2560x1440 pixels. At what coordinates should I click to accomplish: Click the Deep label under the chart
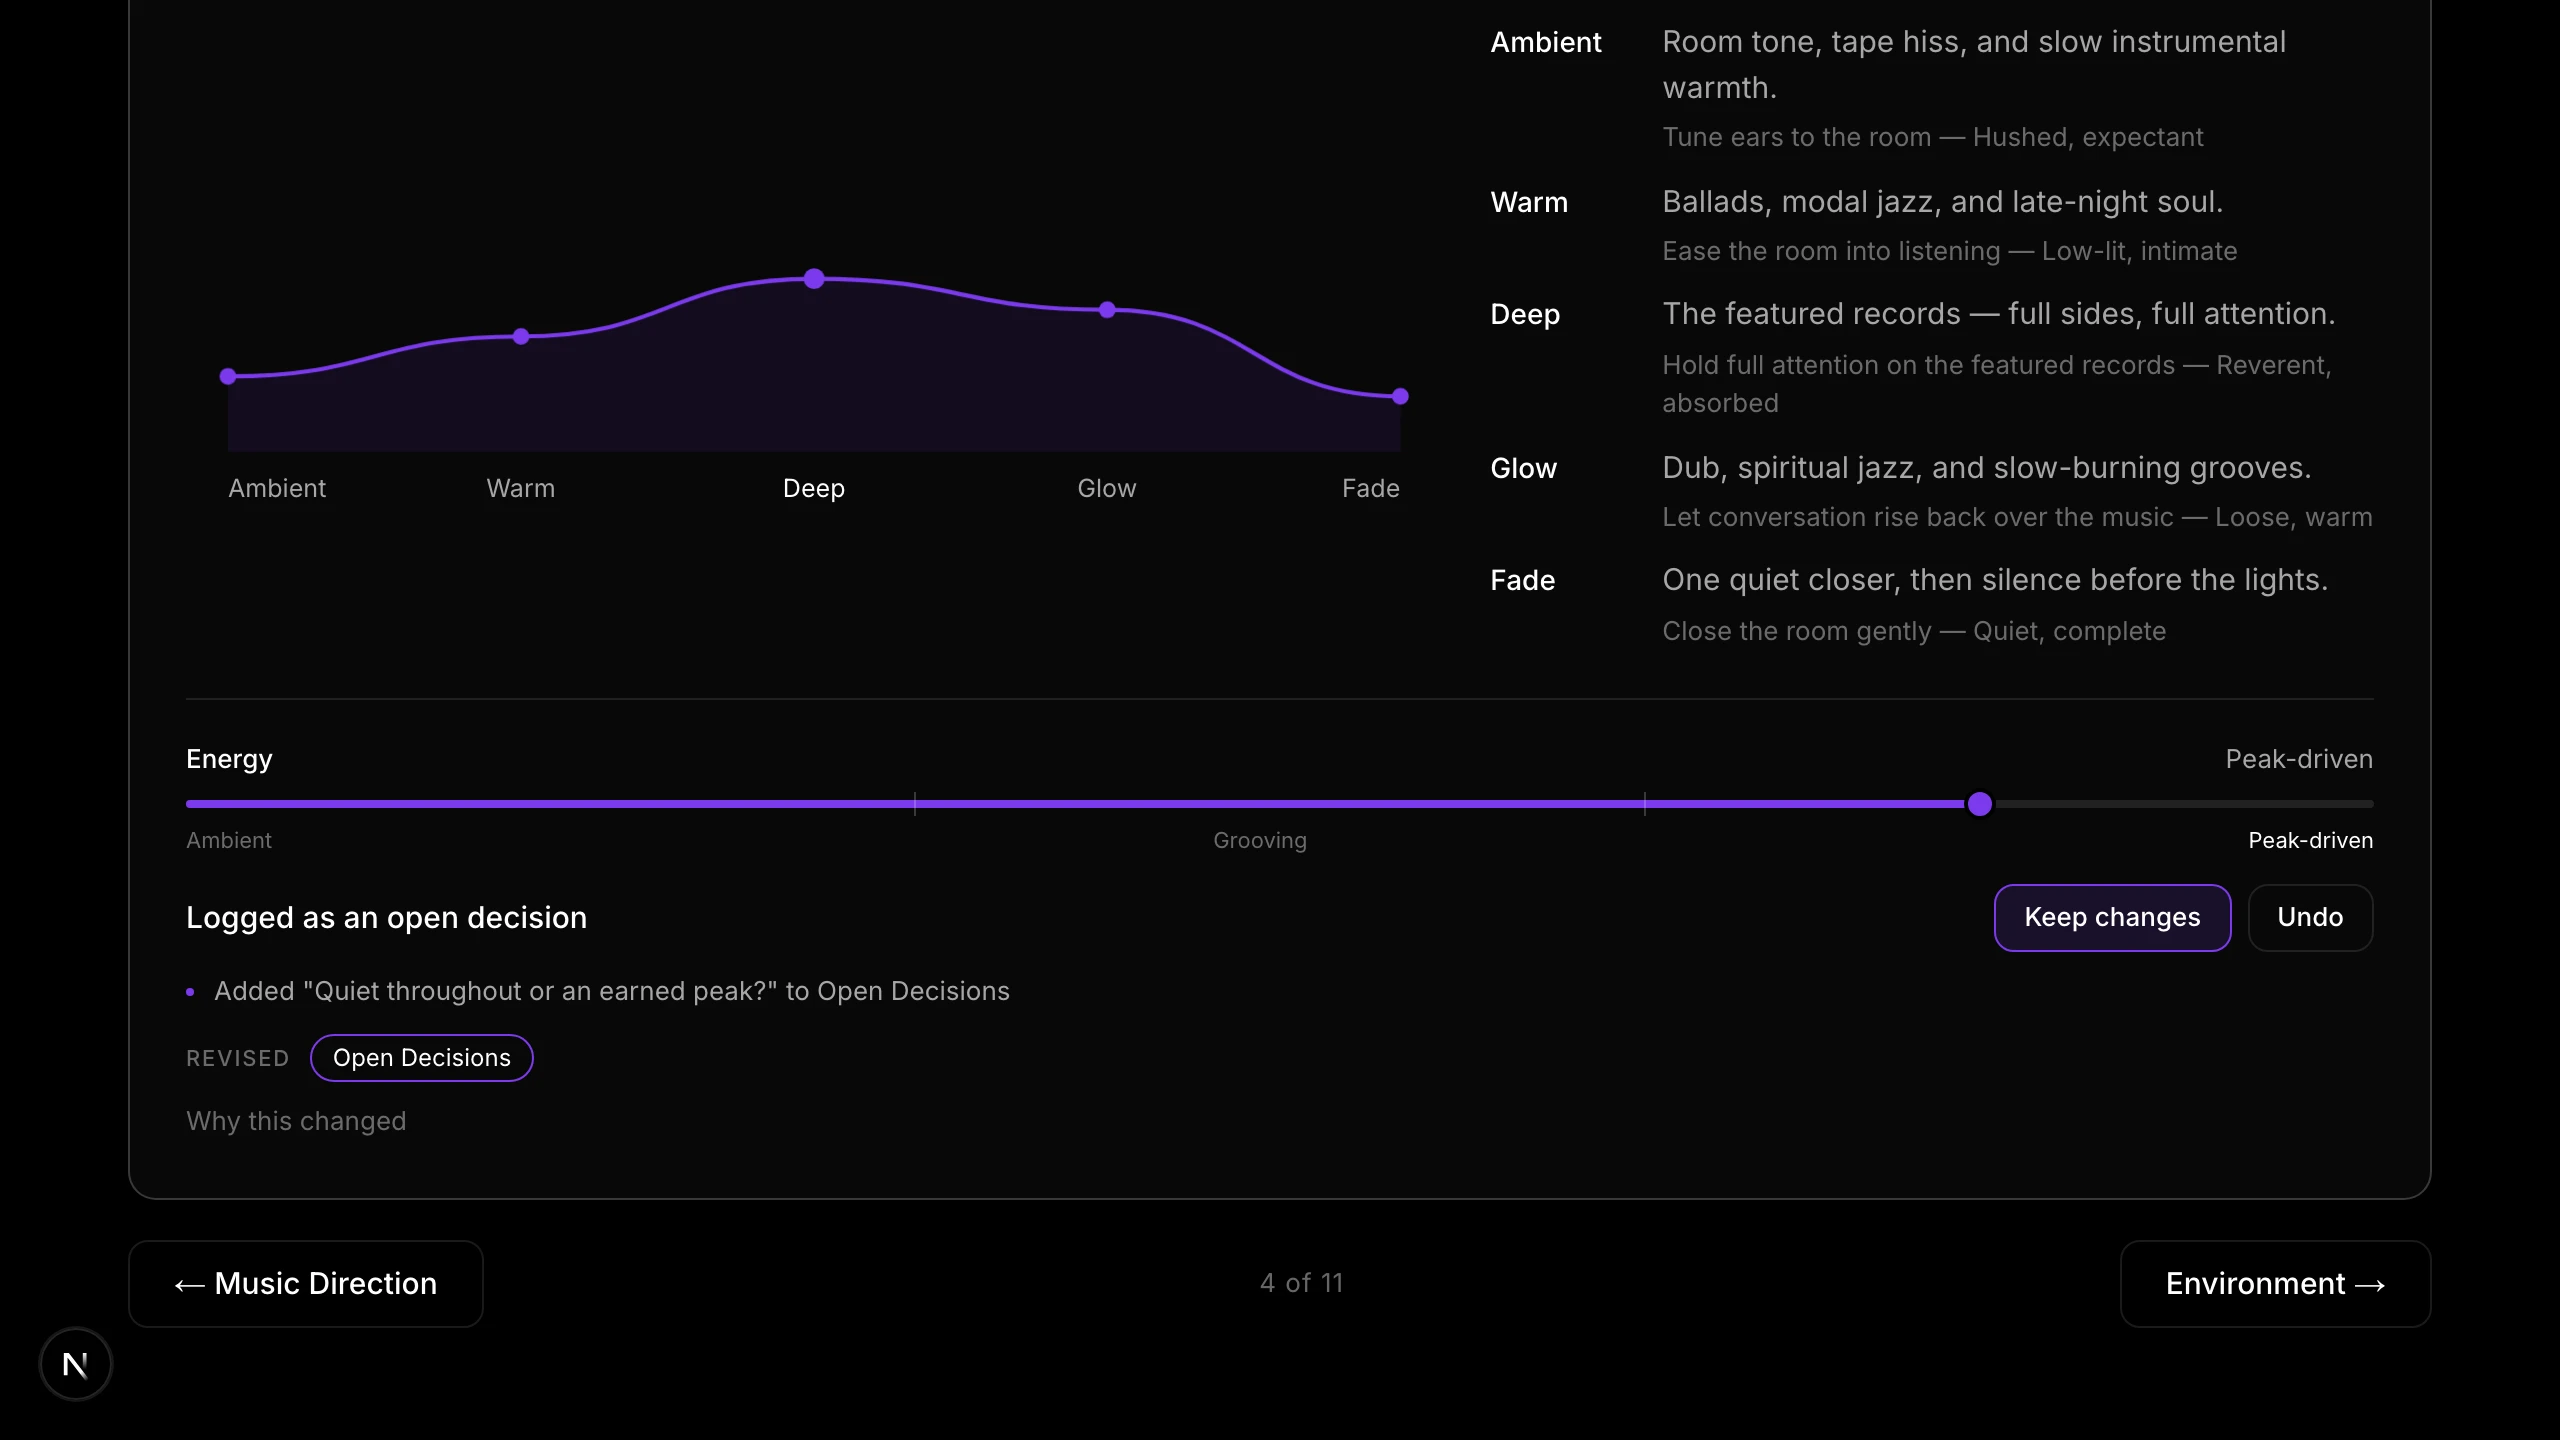coord(814,488)
